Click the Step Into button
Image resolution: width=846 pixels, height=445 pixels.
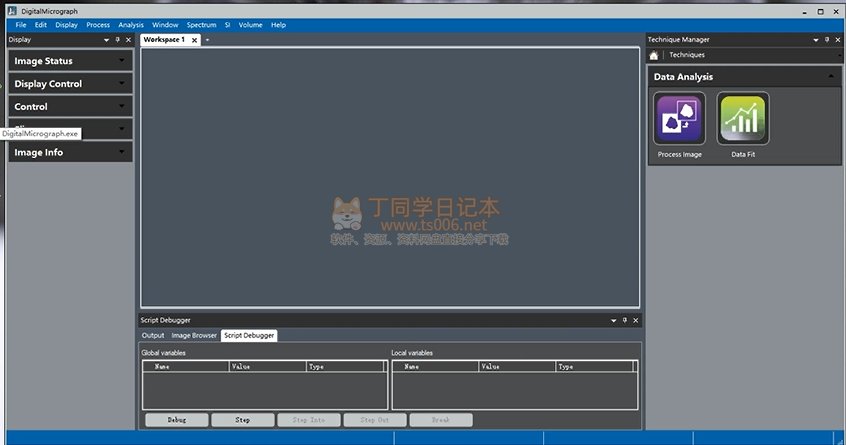tap(309, 420)
